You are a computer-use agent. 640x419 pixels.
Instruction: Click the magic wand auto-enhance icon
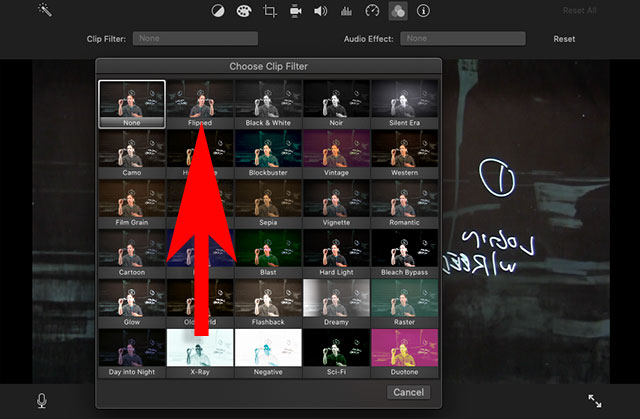click(44, 11)
